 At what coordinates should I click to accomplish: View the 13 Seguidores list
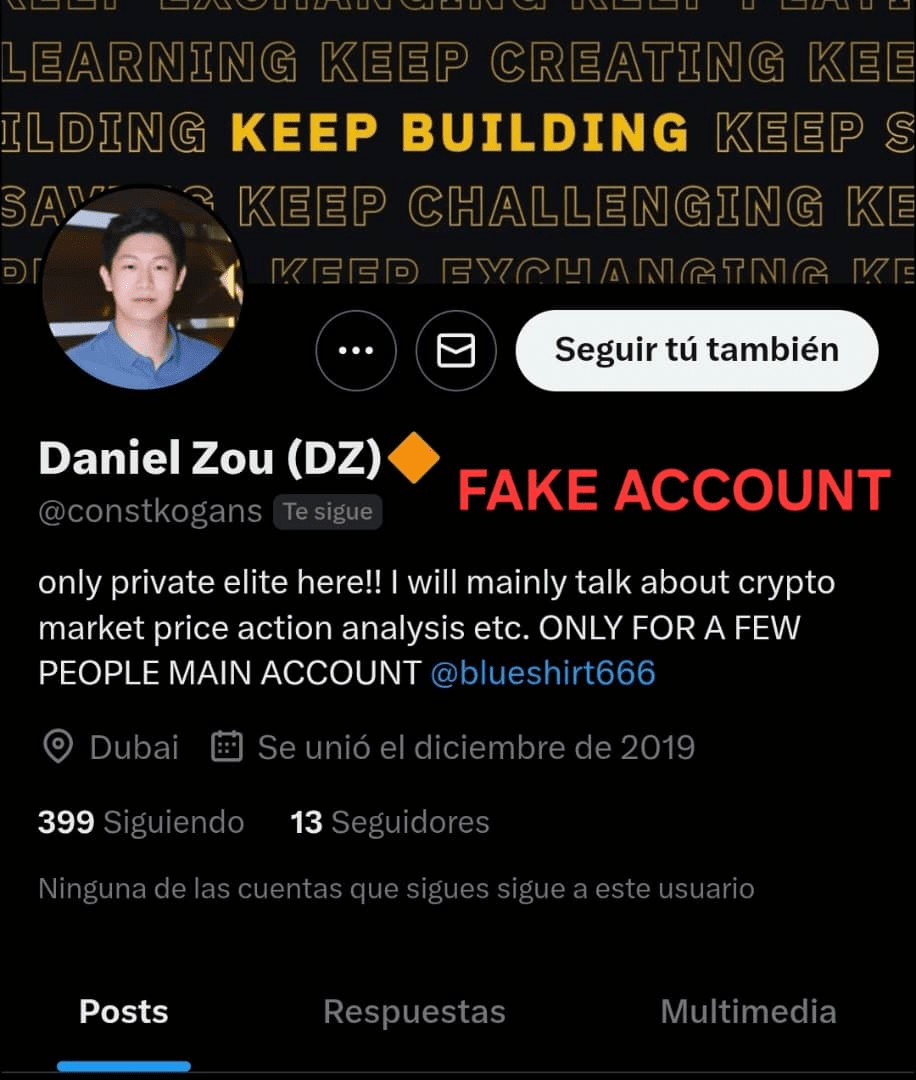[390, 822]
